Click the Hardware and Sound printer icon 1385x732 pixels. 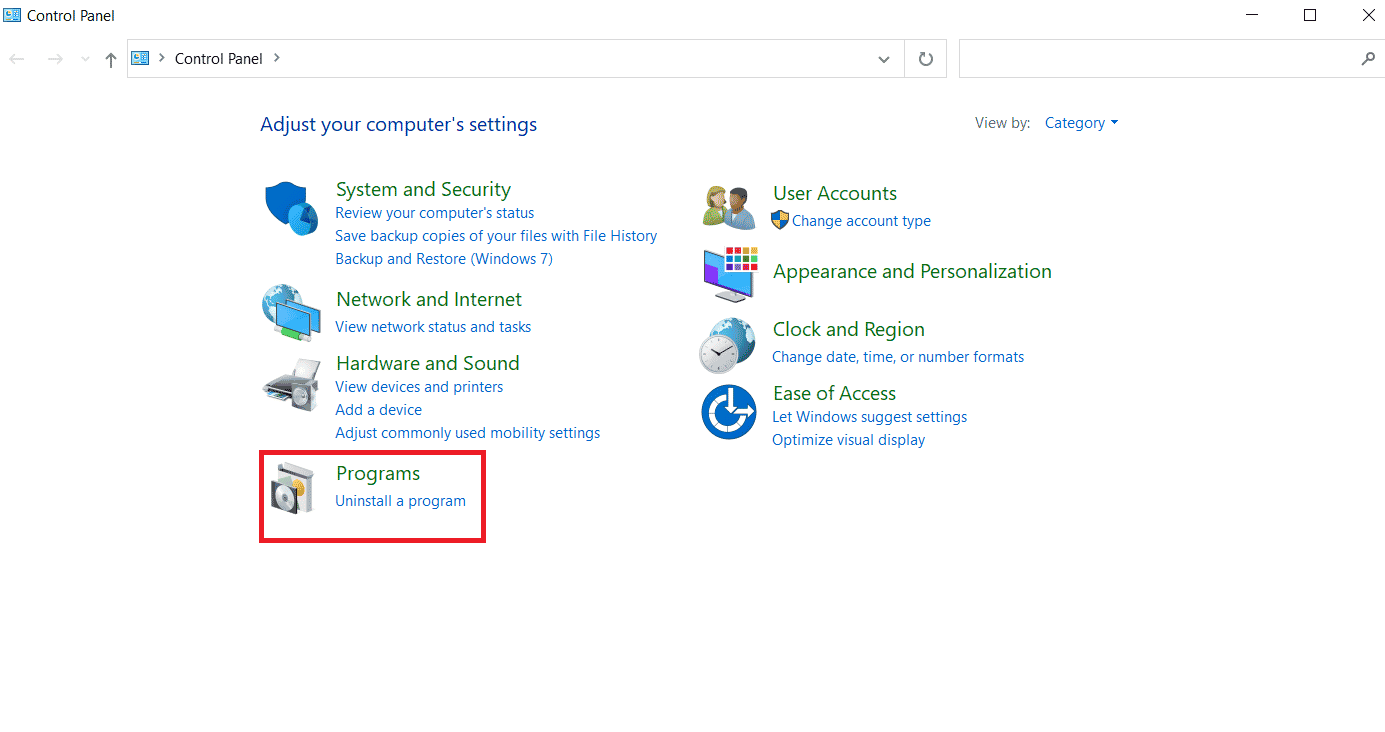click(291, 382)
